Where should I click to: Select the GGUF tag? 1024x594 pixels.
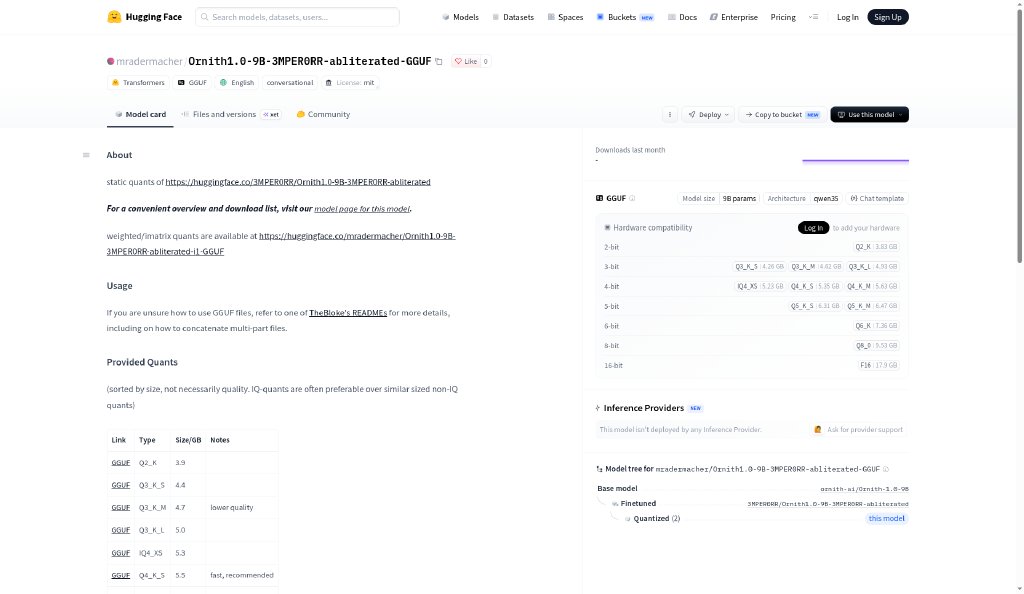[x=192, y=82]
